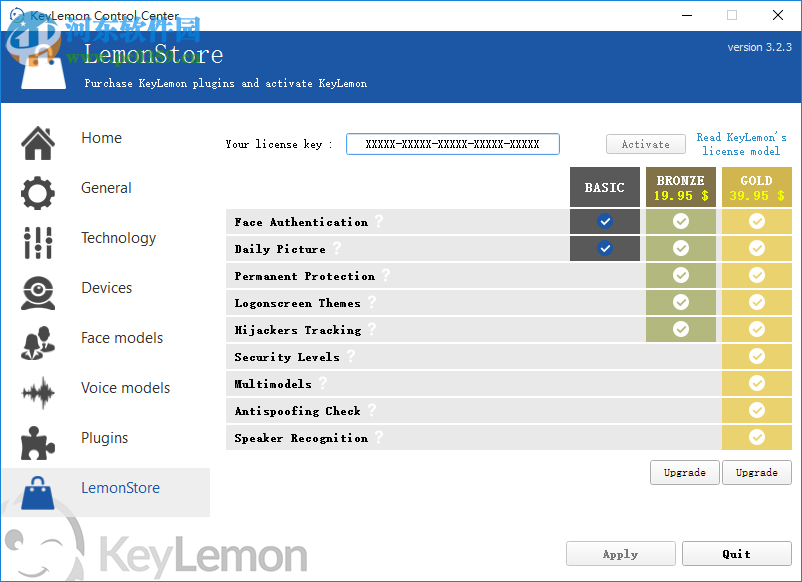Toggle Face Authentication in the BASIC column

604,222
